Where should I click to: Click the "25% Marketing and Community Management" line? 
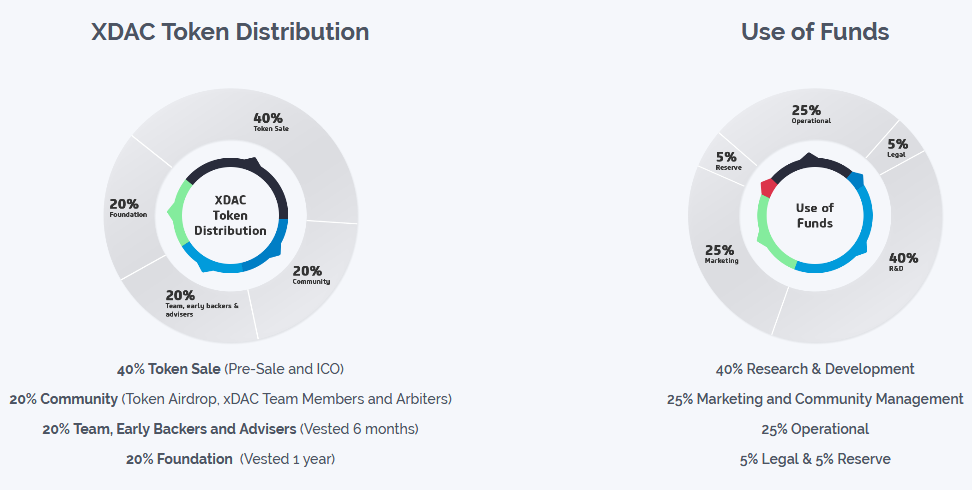click(815, 399)
